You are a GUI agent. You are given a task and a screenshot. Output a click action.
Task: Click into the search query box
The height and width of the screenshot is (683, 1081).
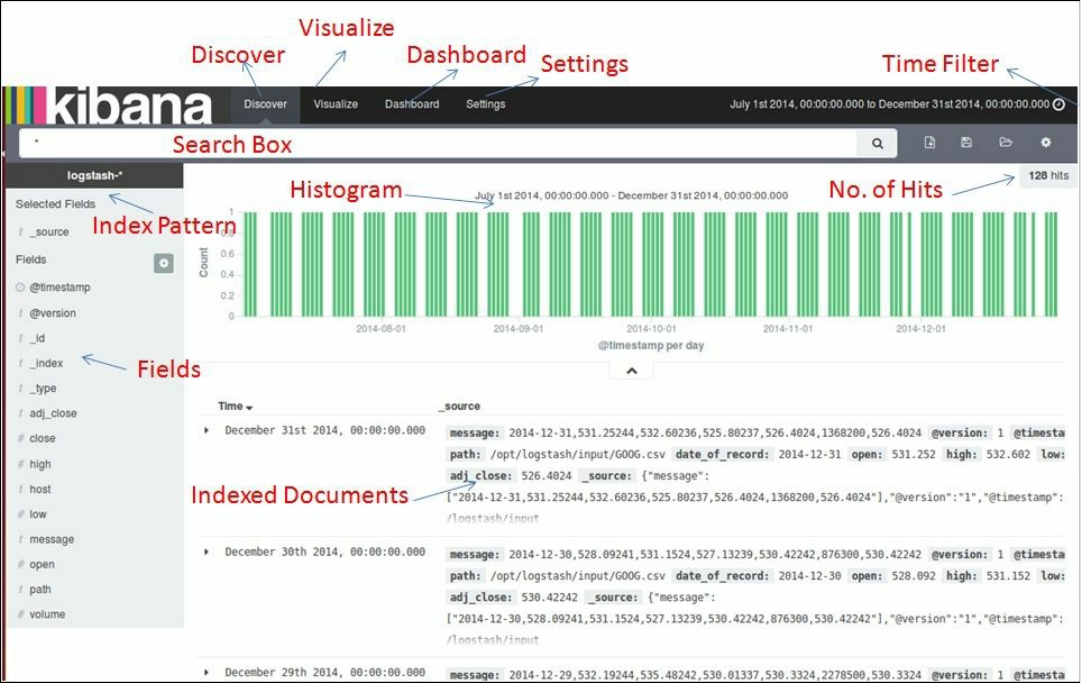(438, 143)
